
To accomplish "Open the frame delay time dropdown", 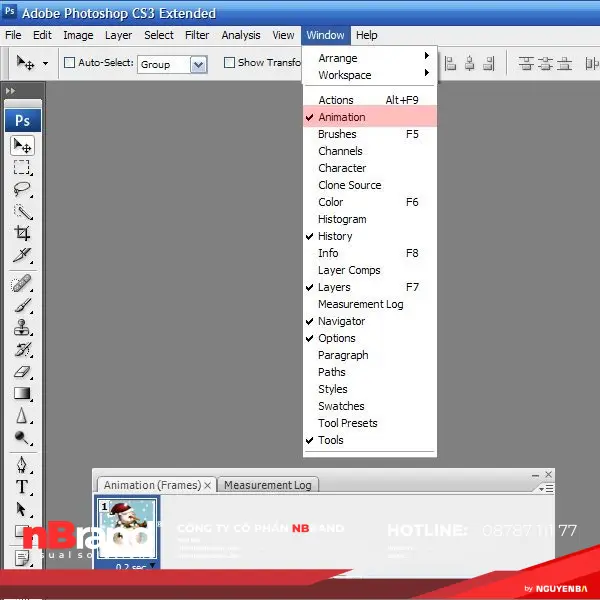I will 153,565.
